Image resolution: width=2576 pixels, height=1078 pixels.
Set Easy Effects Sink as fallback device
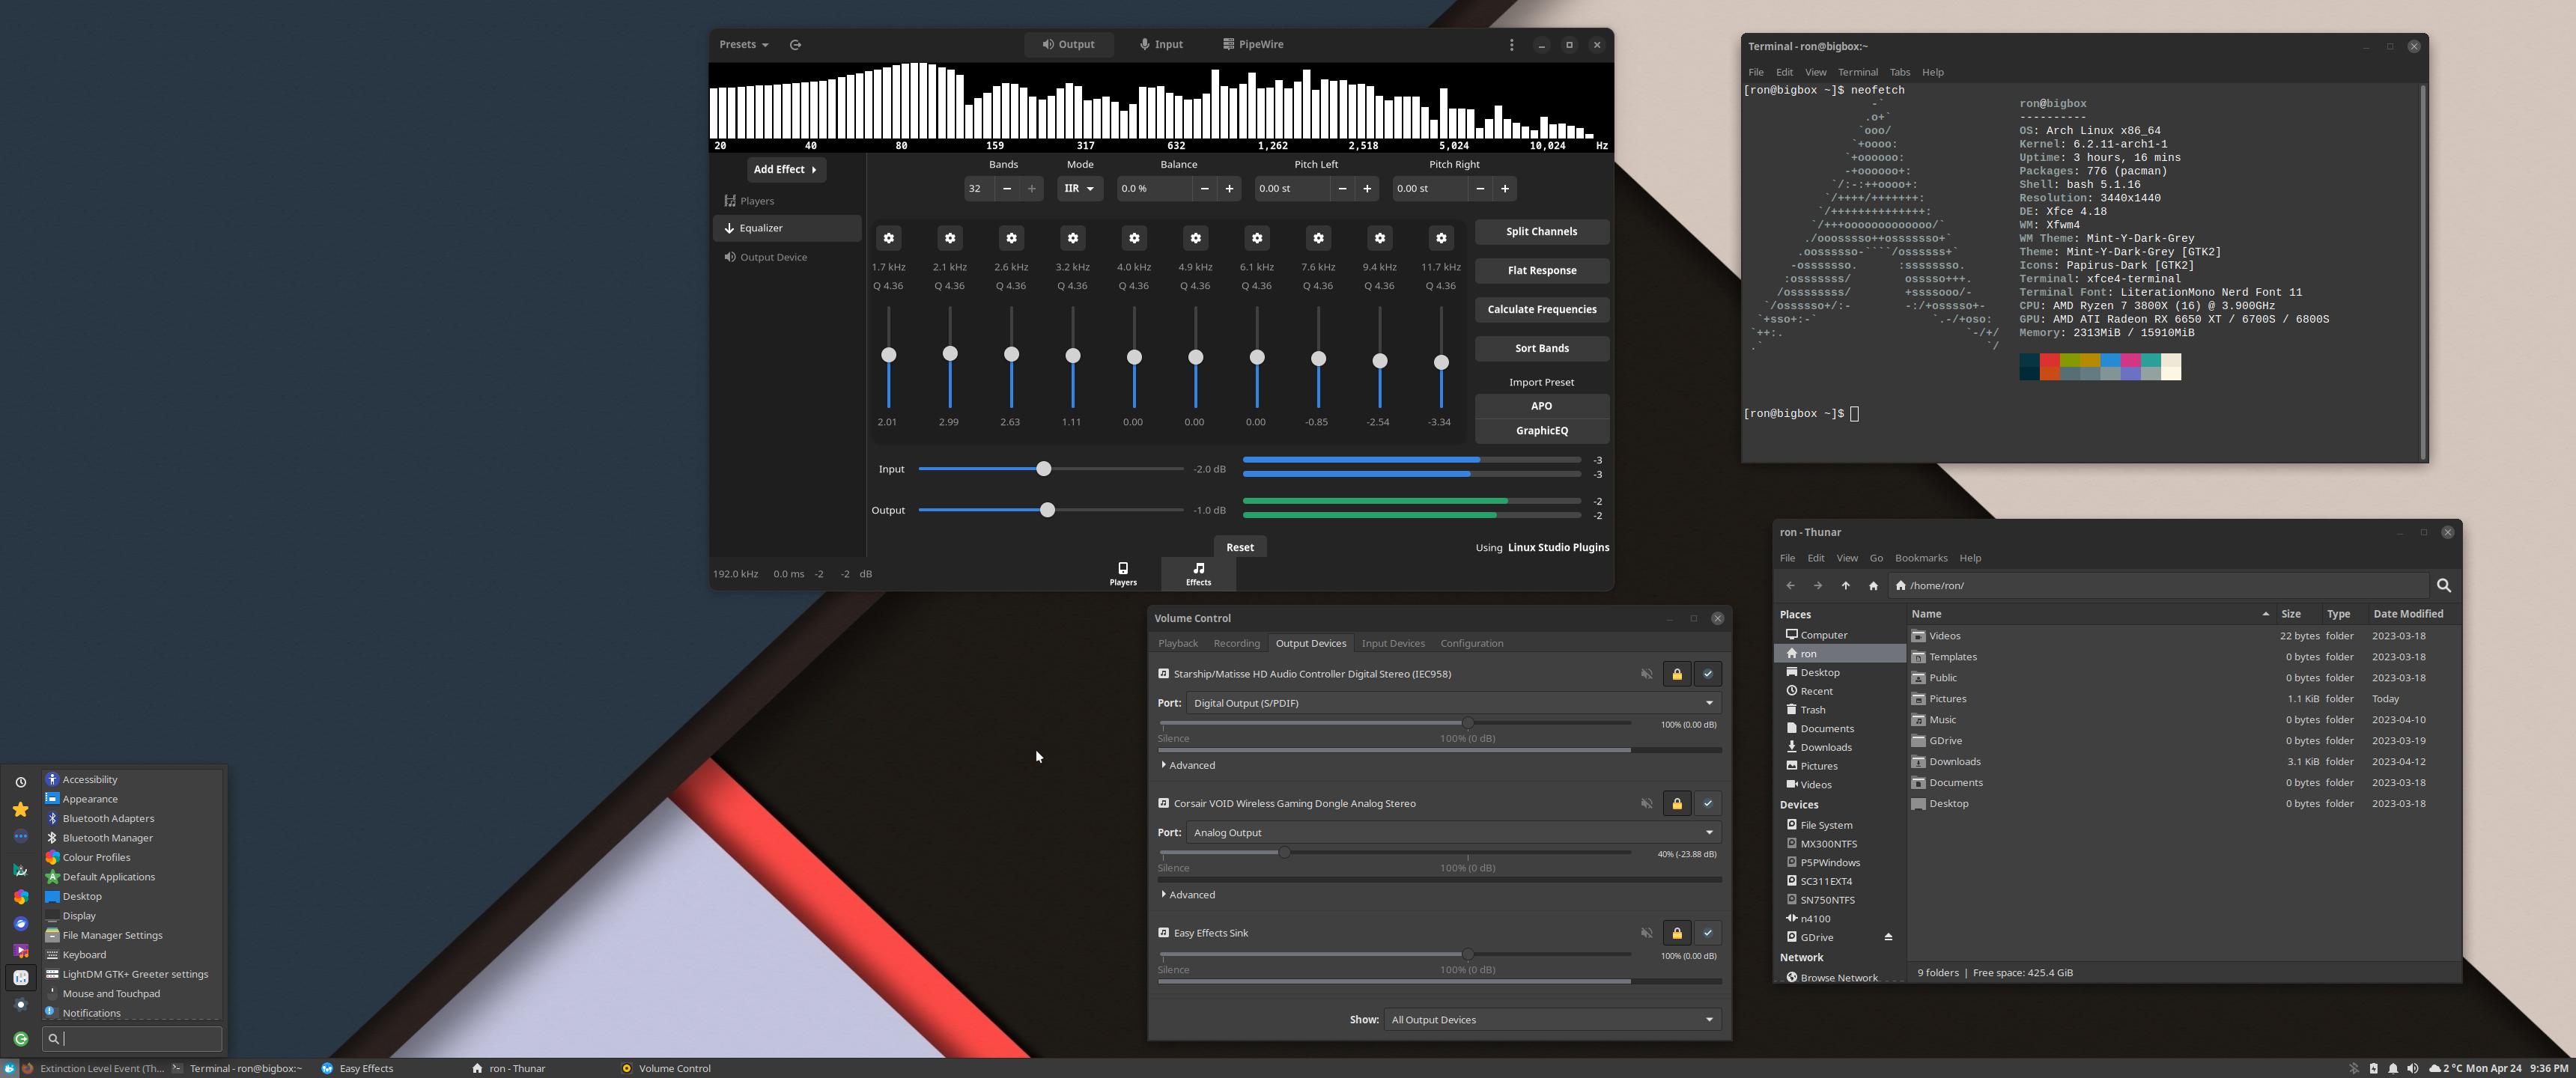point(1708,932)
